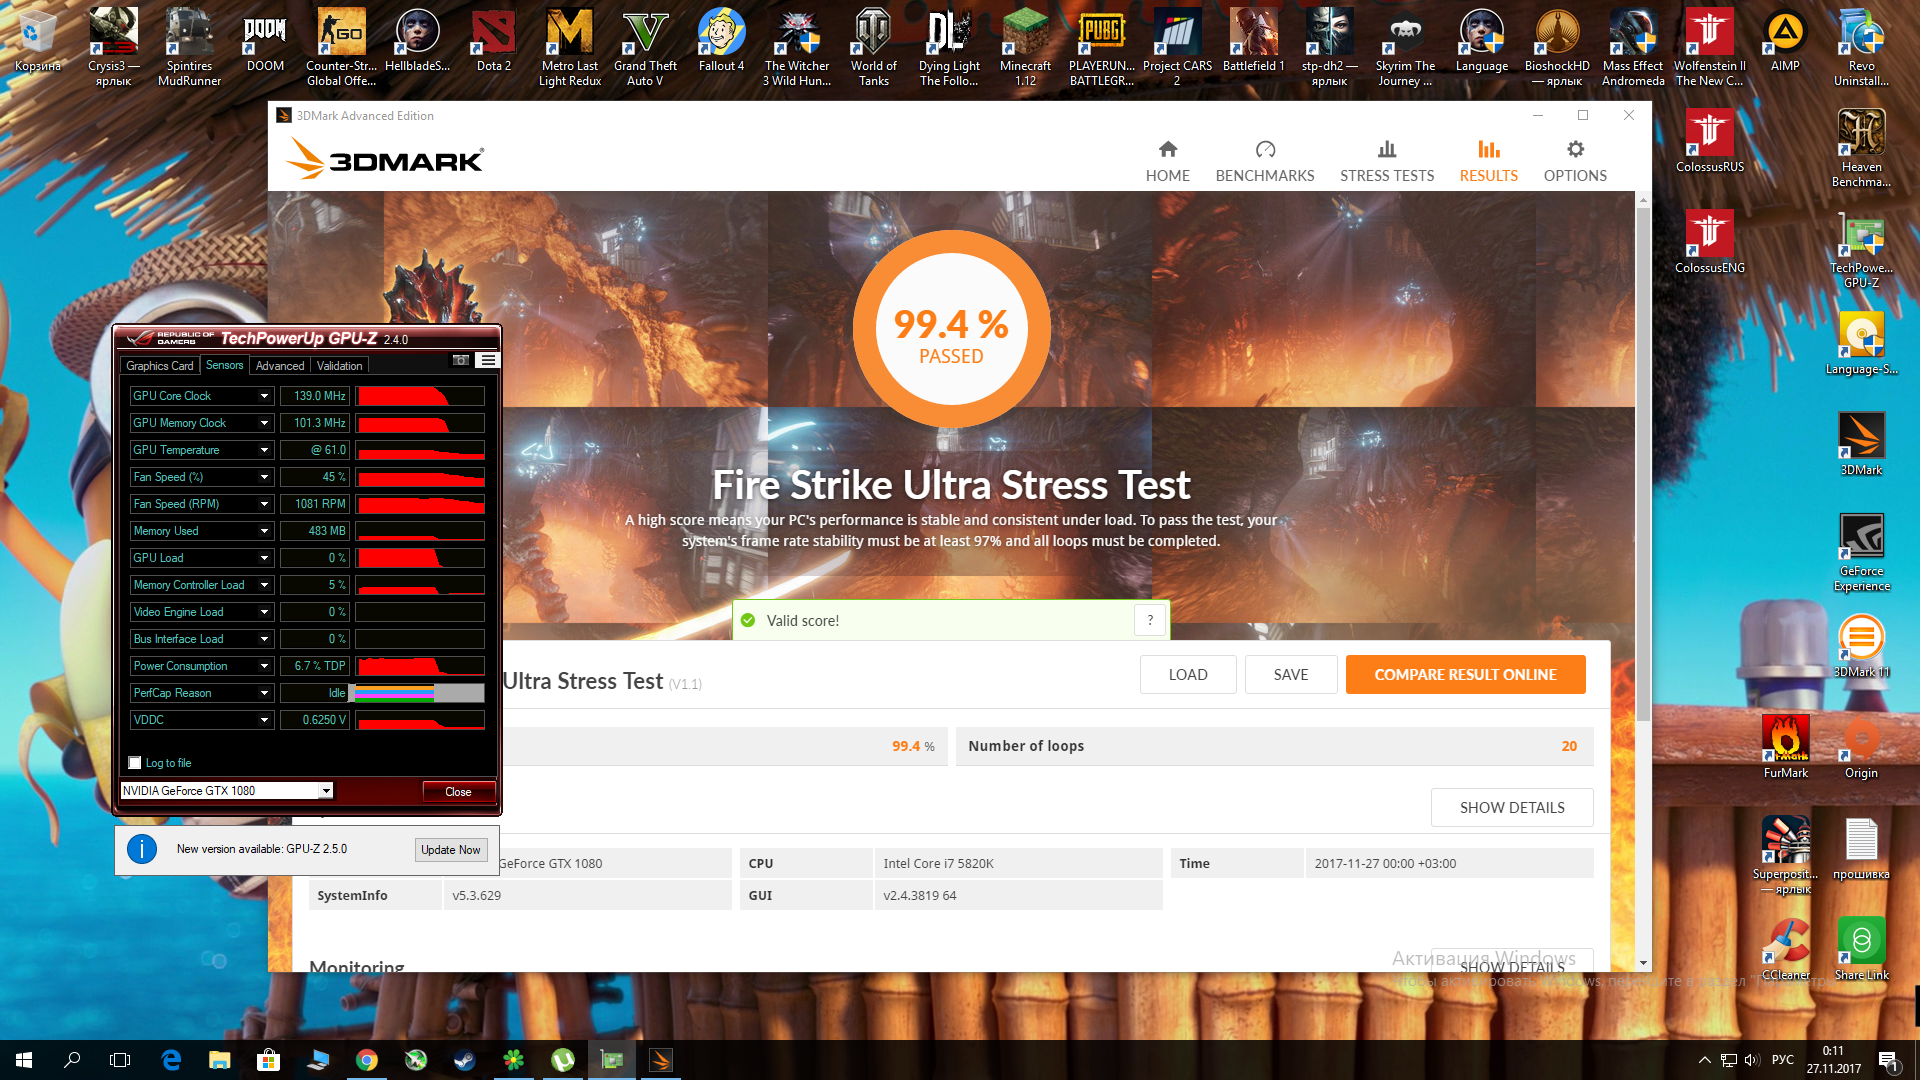The height and width of the screenshot is (1080, 1920).
Task: Click the valid score help question mark
Action: 1150,620
